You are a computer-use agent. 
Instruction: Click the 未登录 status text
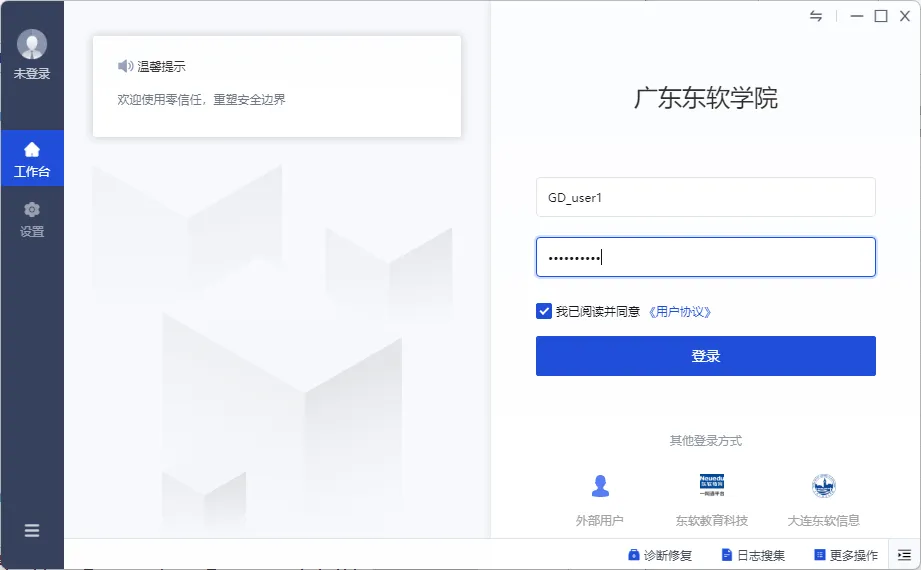pos(32,73)
